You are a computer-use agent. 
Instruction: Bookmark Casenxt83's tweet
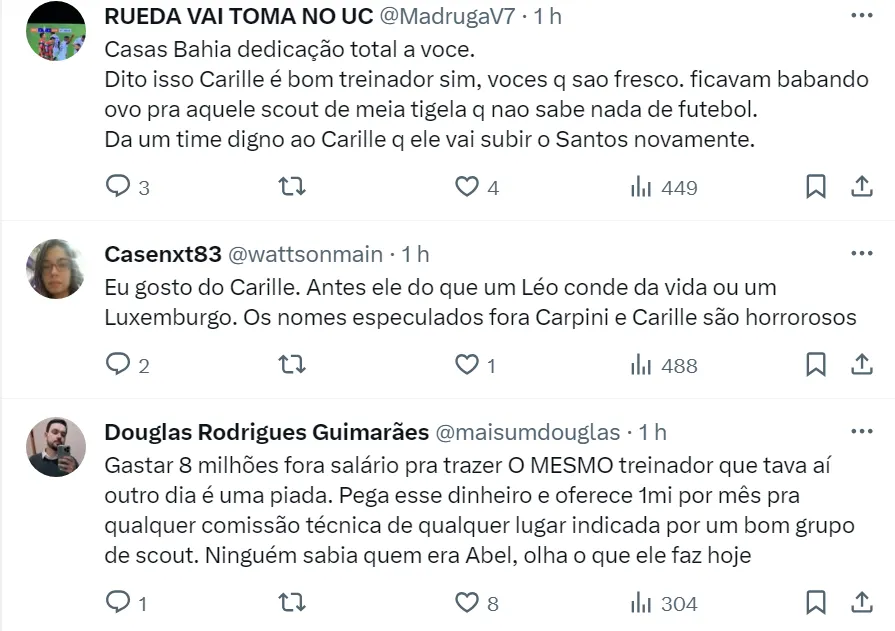point(816,365)
